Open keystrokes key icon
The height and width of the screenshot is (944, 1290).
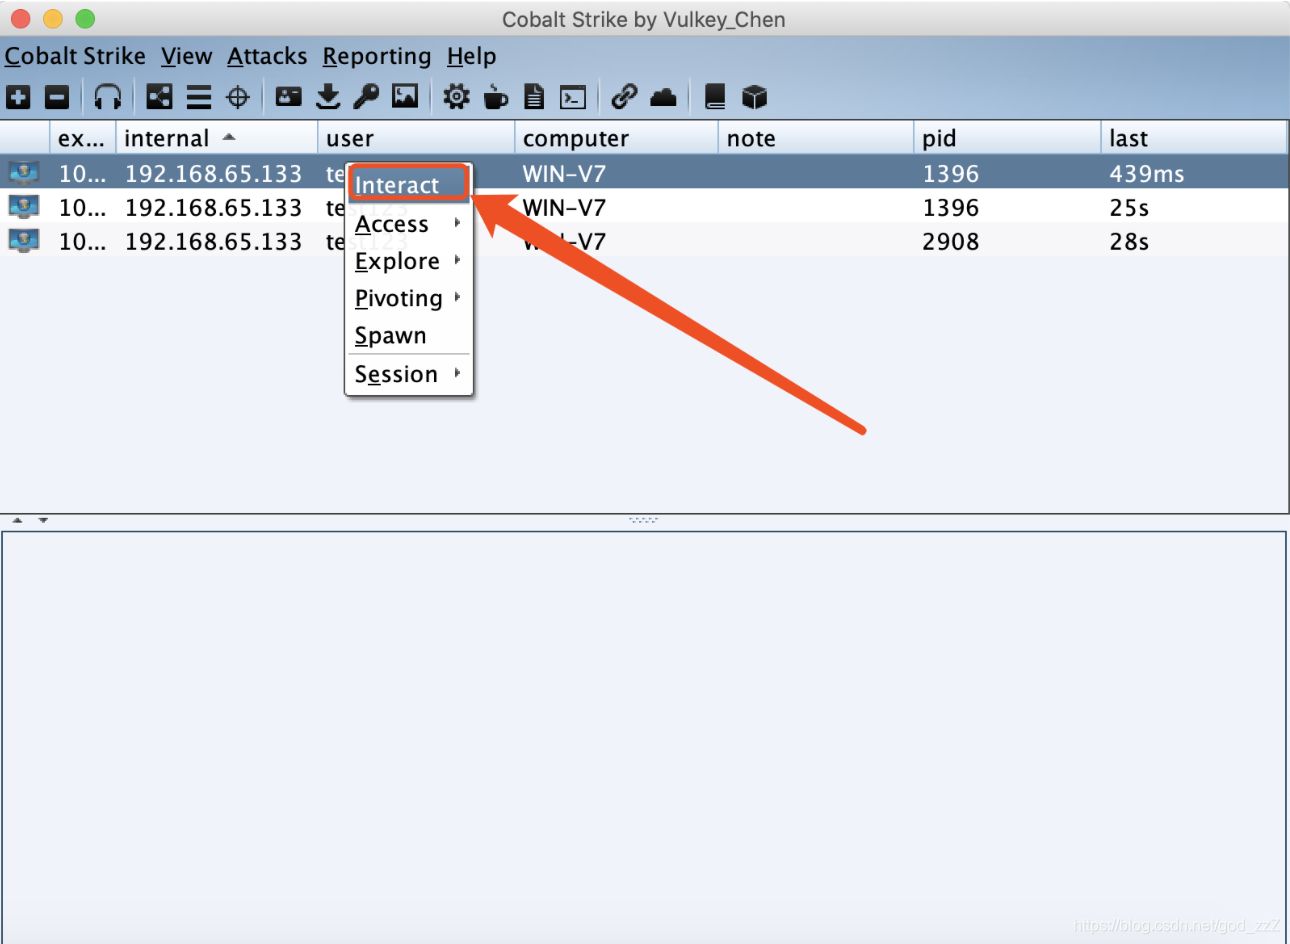(366, 97)
